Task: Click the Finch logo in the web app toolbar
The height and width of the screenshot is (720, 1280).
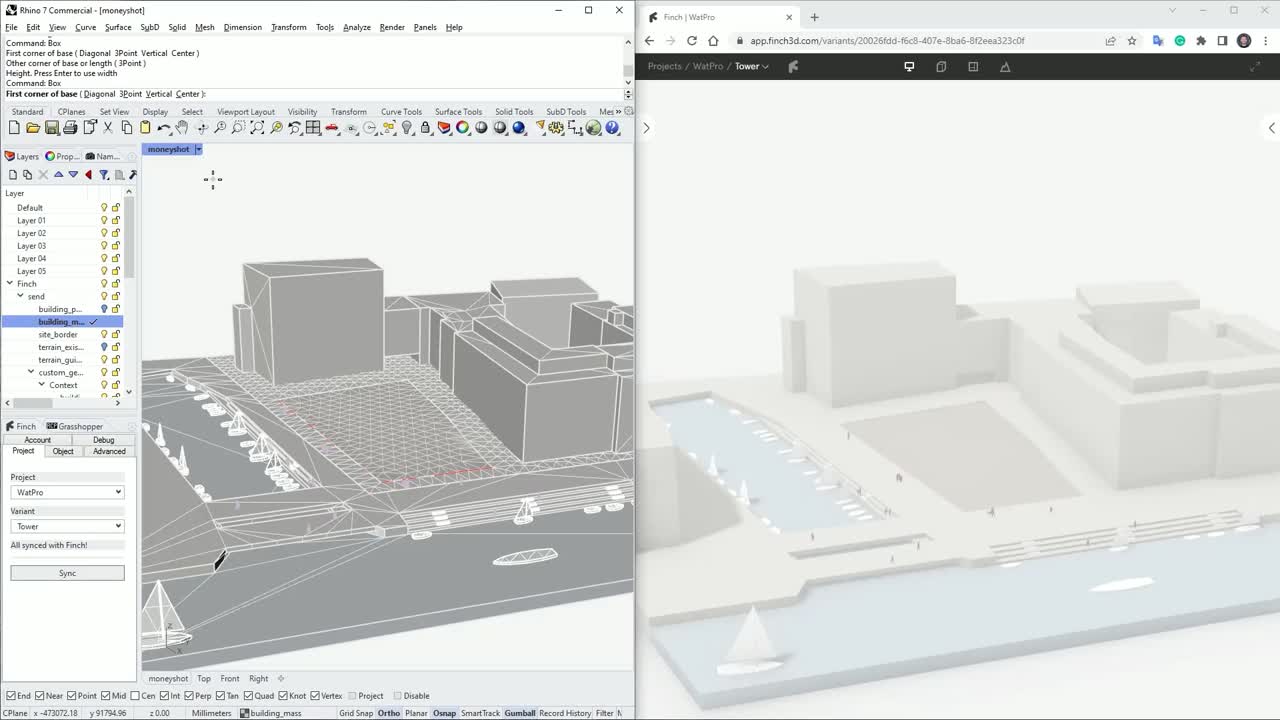Action: coord(794,66)
